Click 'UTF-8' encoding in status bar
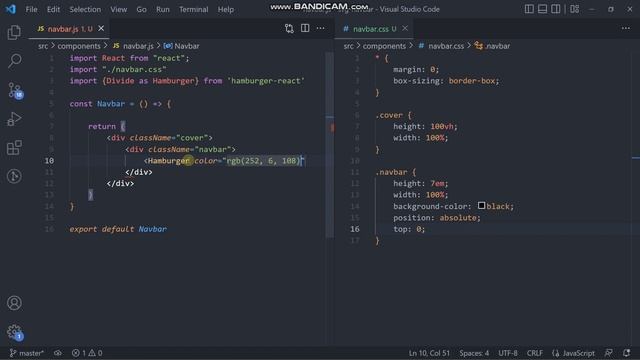The image size is (640, 360). 508,353
